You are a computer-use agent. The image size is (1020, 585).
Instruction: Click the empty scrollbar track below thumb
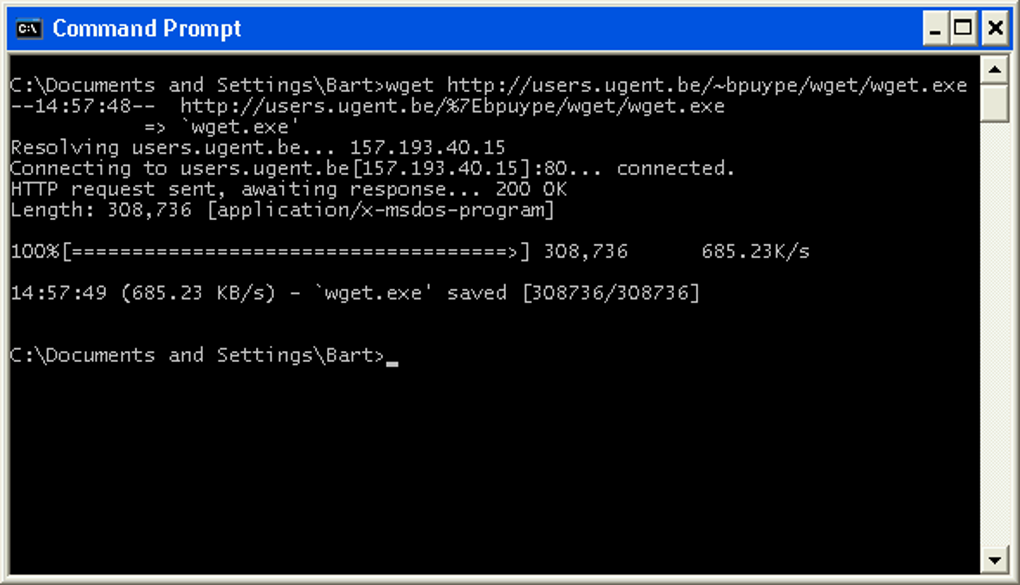point(994,334)
